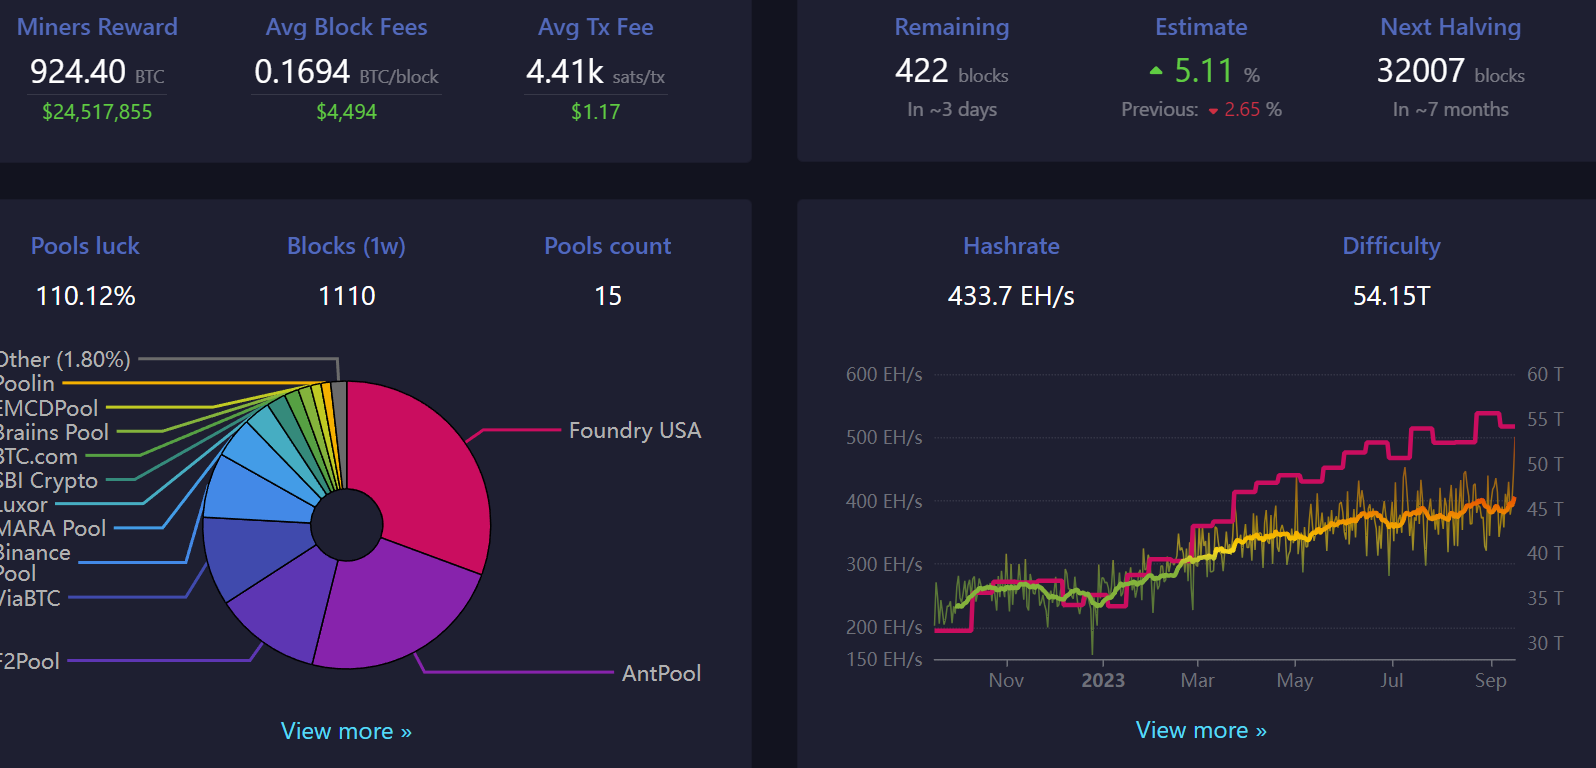1596x768 pixels.
Task: Click the Pools count heading
Action: tap(607, 246)
